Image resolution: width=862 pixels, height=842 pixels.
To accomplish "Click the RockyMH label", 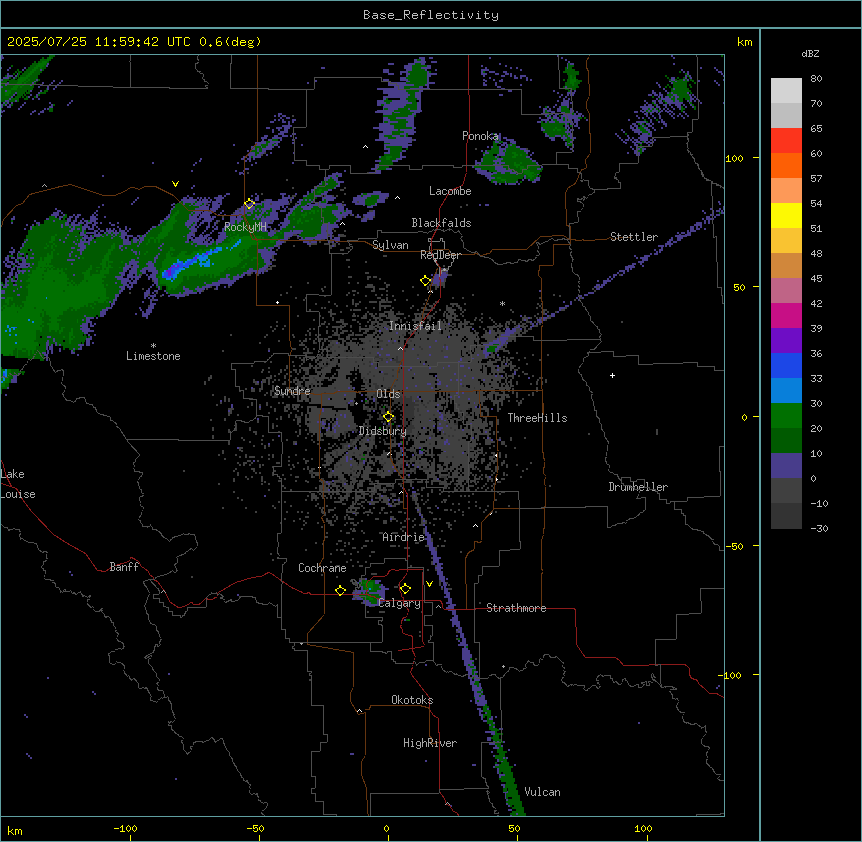I will [x=245, y=227].
